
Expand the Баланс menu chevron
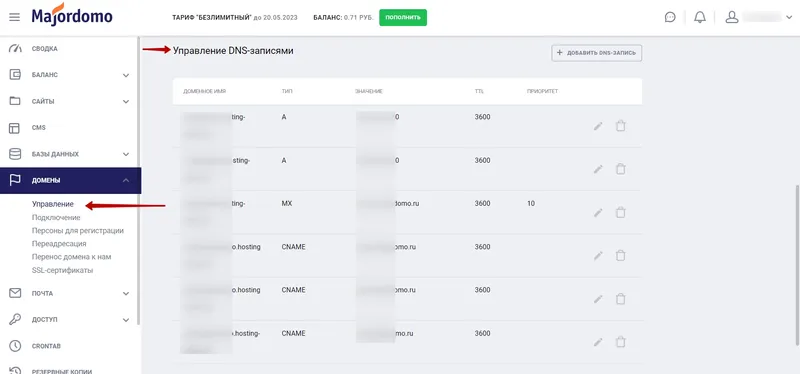point(126,76)
